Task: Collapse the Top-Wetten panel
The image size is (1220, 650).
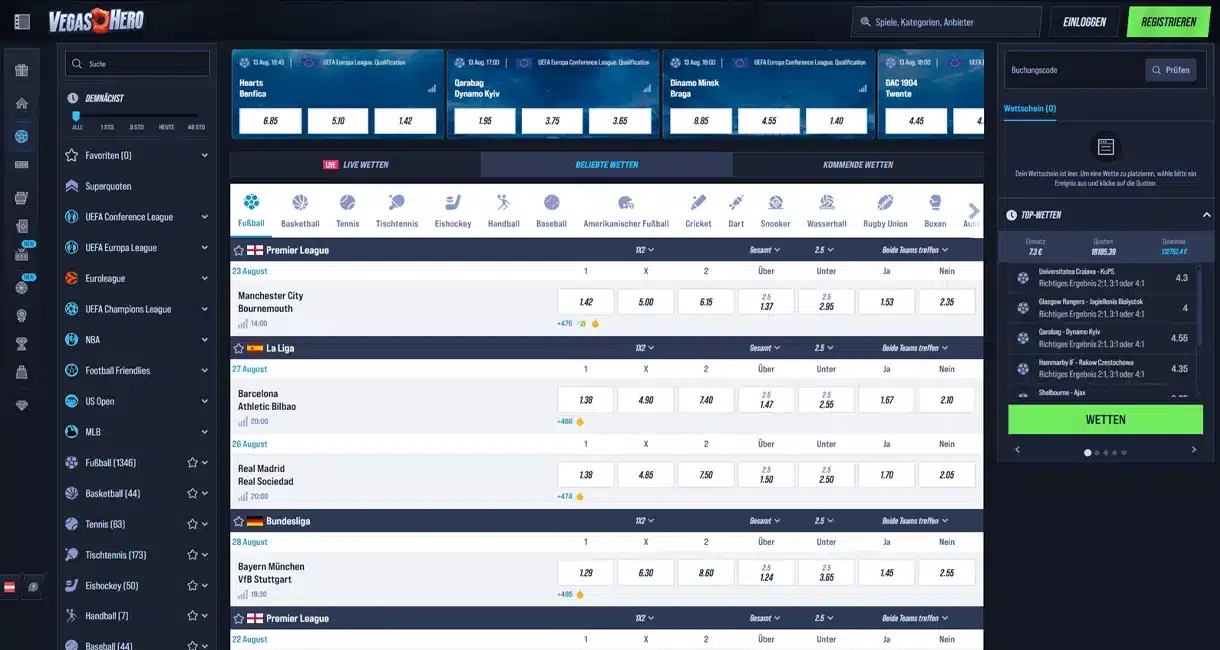Action: click(1206, 215)
